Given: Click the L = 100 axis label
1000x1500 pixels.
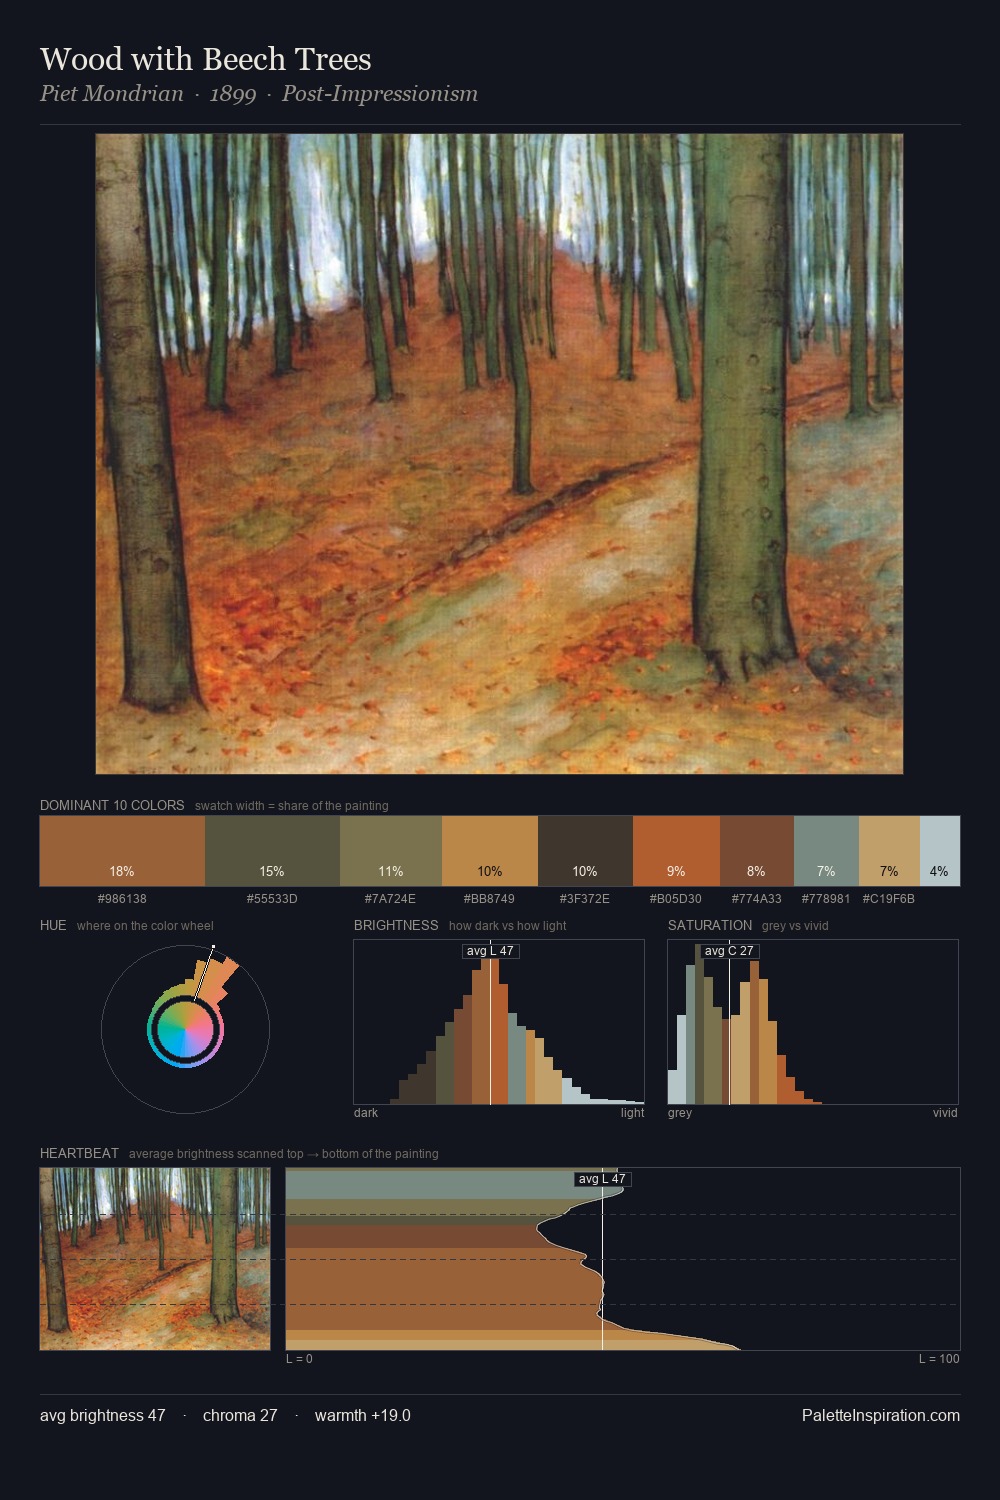Looking at the screenshot, I should point(939,1359).
